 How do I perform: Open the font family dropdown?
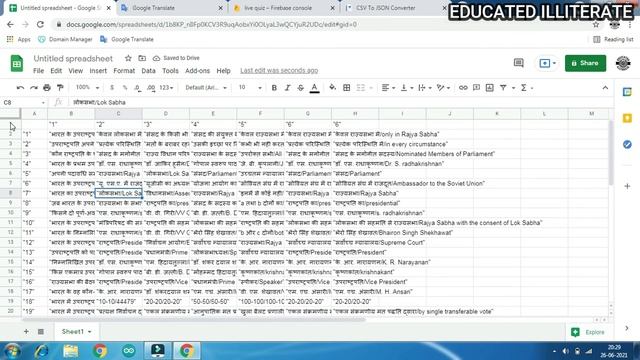(x=206, y=88)
